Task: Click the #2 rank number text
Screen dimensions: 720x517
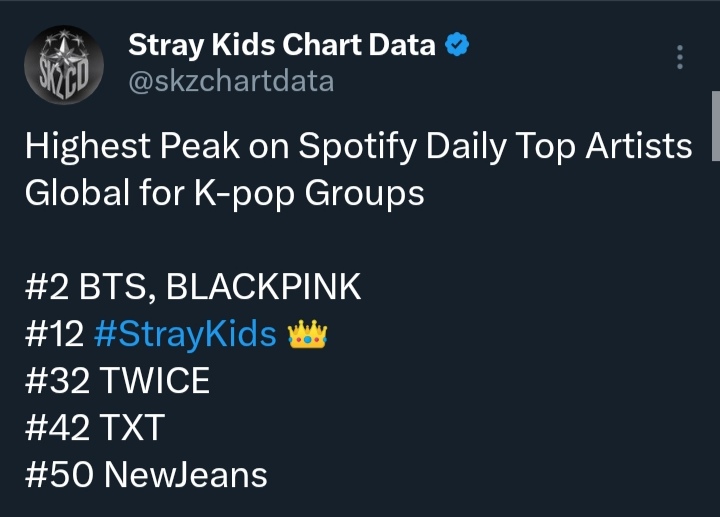Action: click(x=47, y=287)
